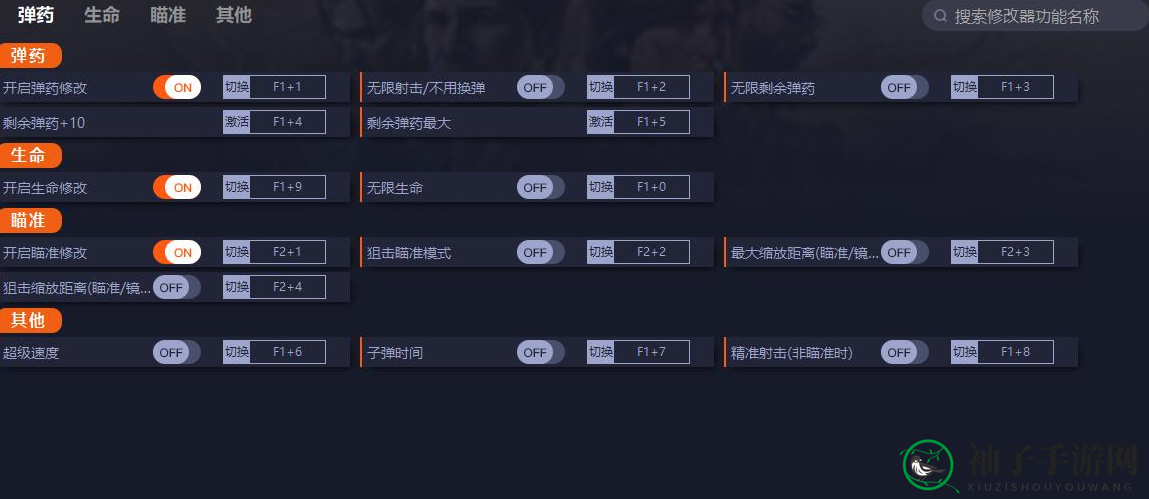Click the F1+9 hotkey field
The image size is (1149, 499).
coord(288,187)
